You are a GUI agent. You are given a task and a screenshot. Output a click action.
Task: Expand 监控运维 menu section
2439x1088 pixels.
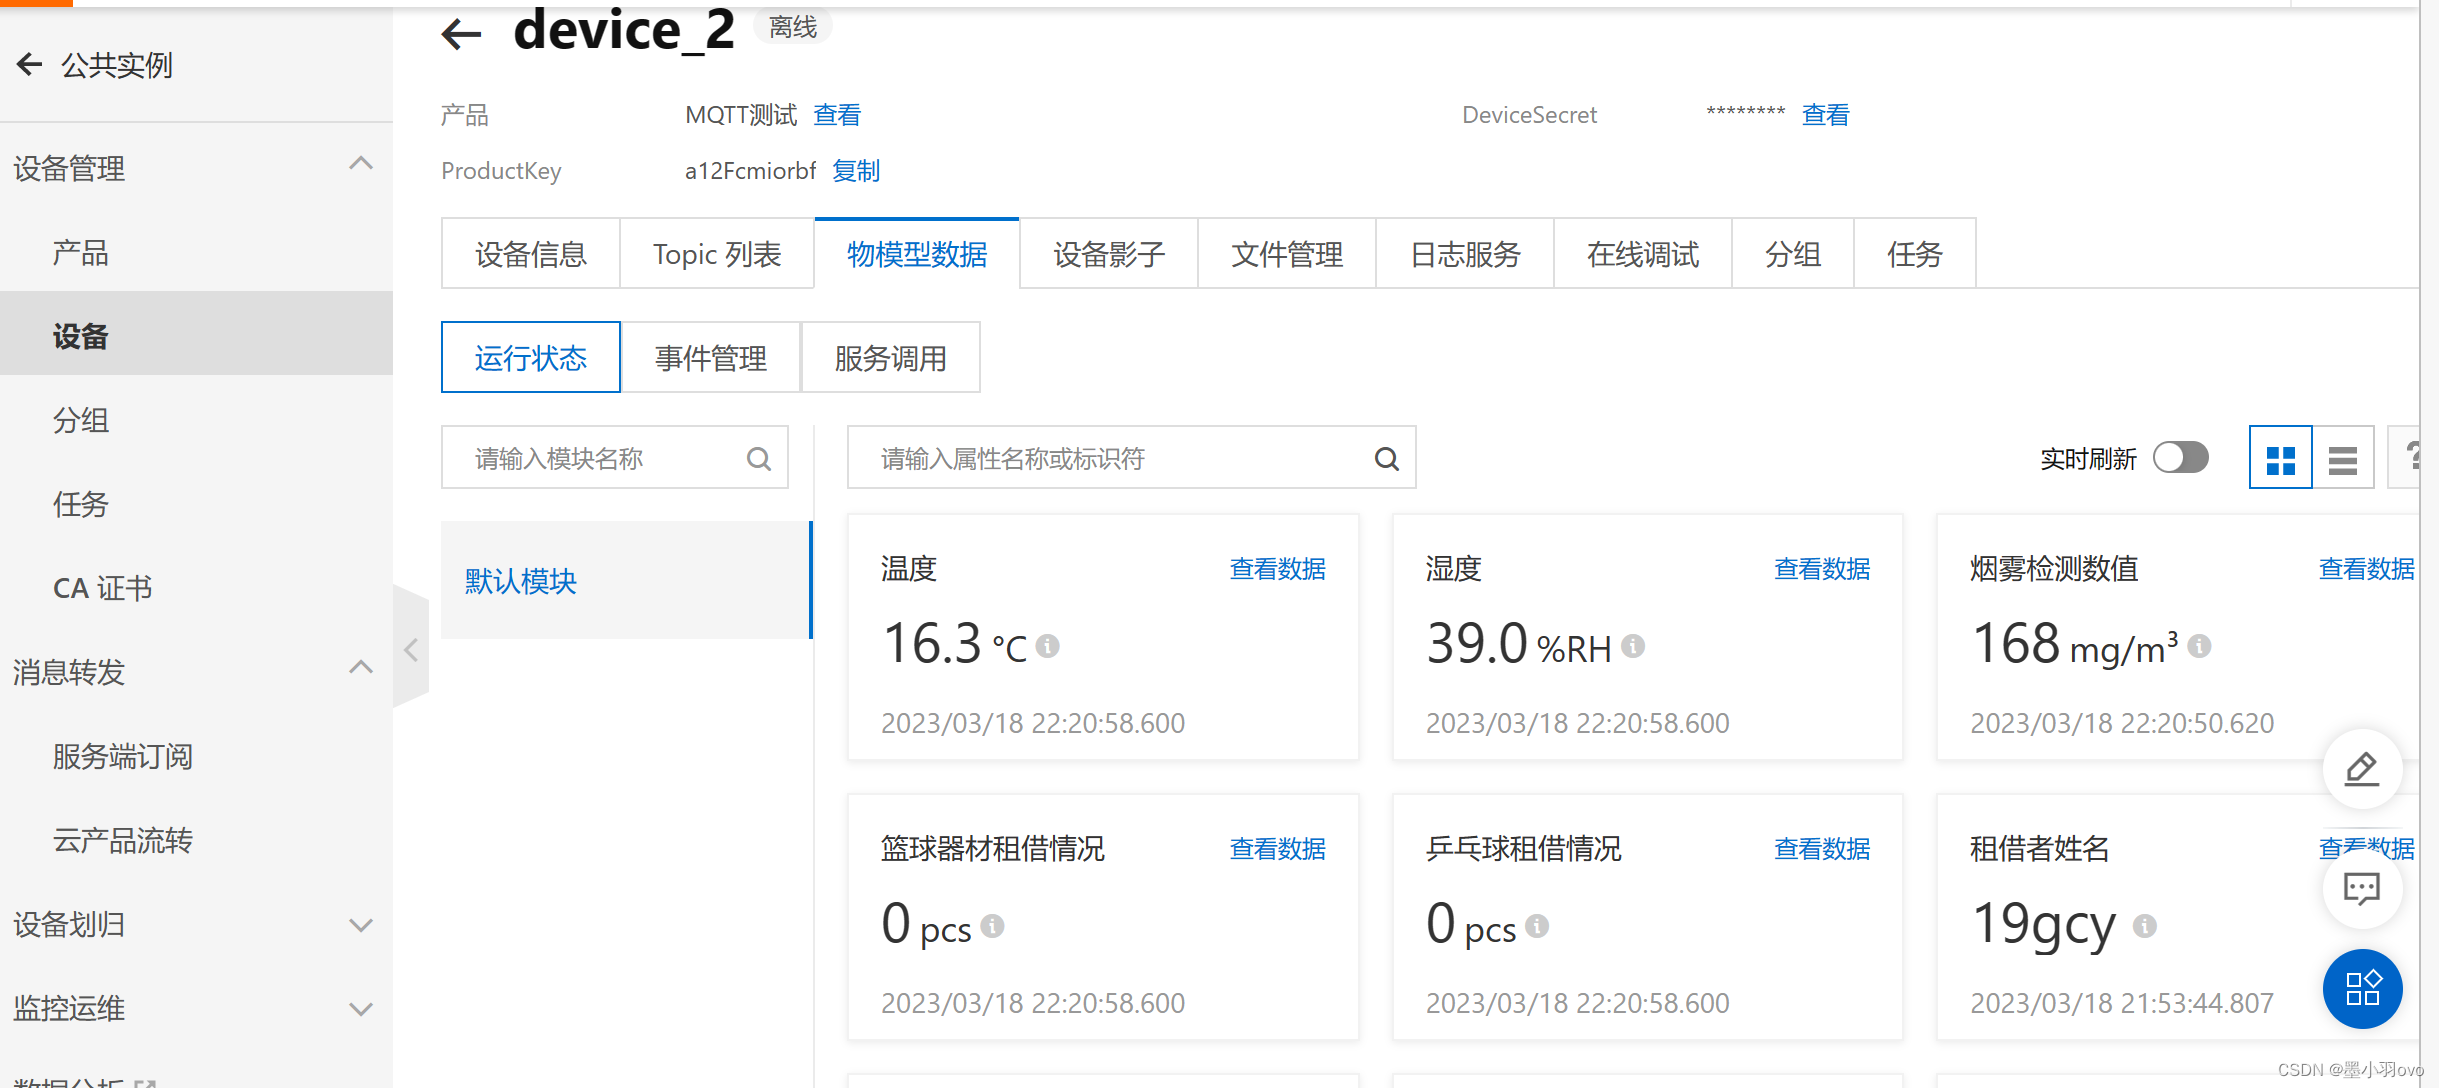[361, 1009]
